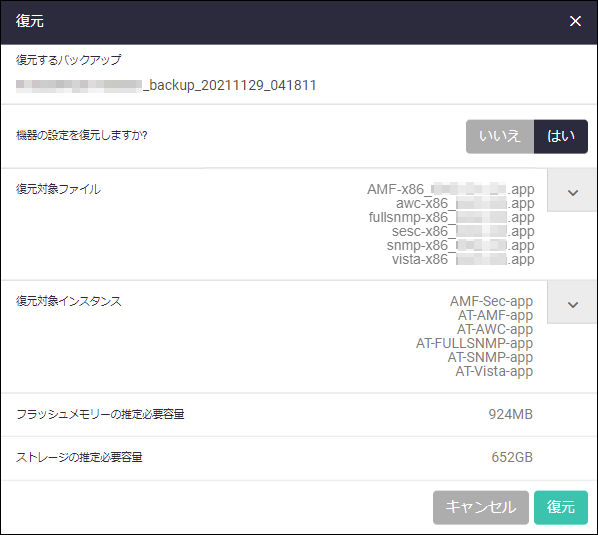This screenshot has height=535, width=598.
Task: Select the vista-x86 app file entry
Action: 463,260
